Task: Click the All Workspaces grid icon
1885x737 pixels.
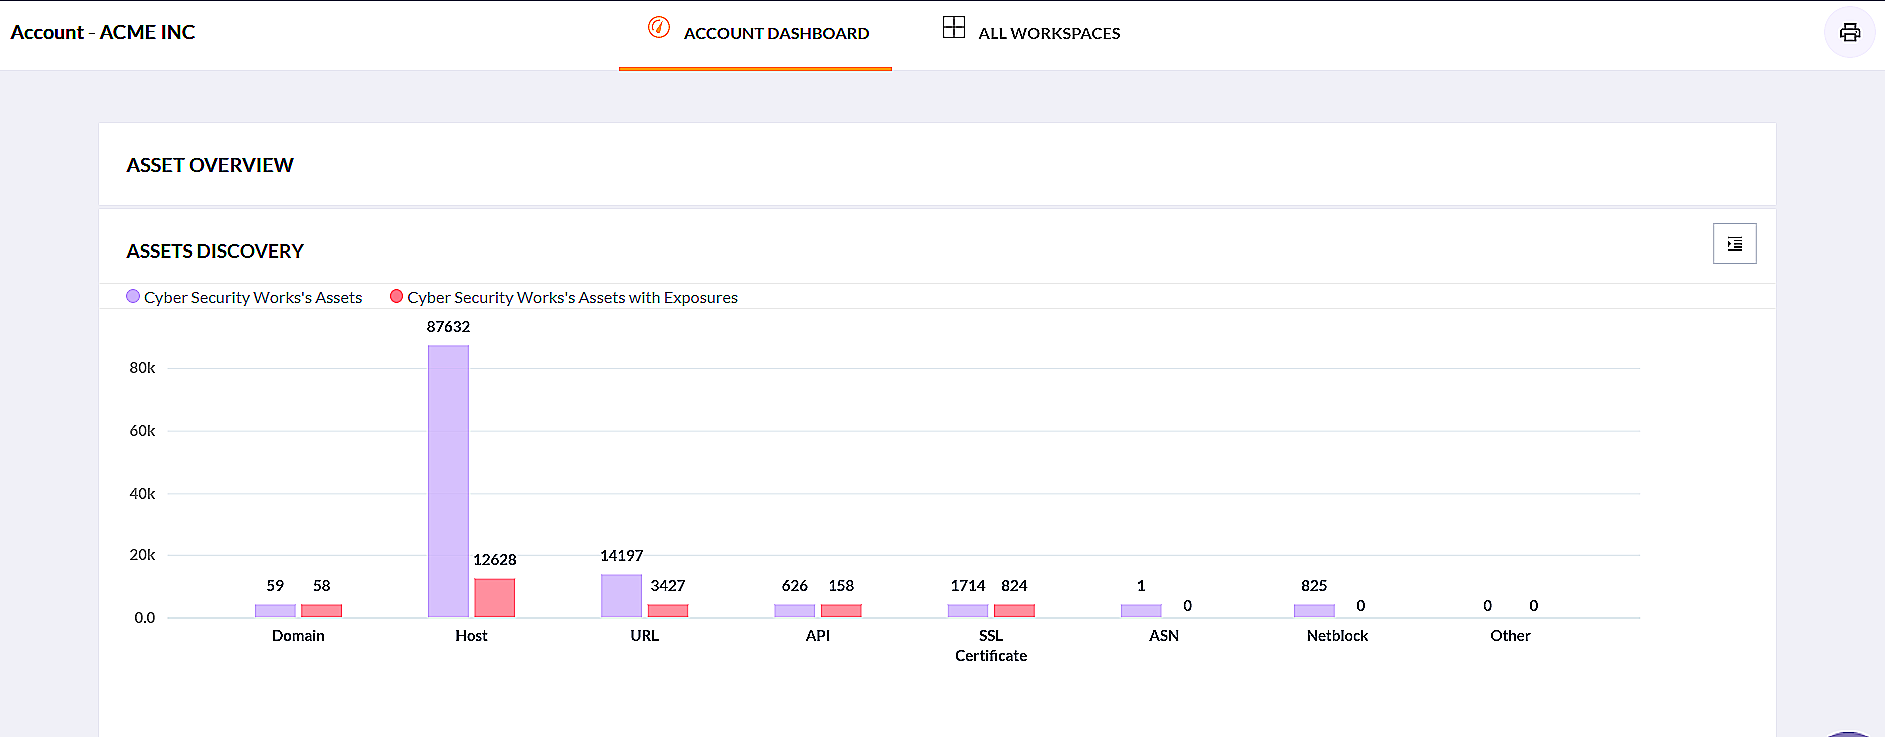Action: coord(954,27)
